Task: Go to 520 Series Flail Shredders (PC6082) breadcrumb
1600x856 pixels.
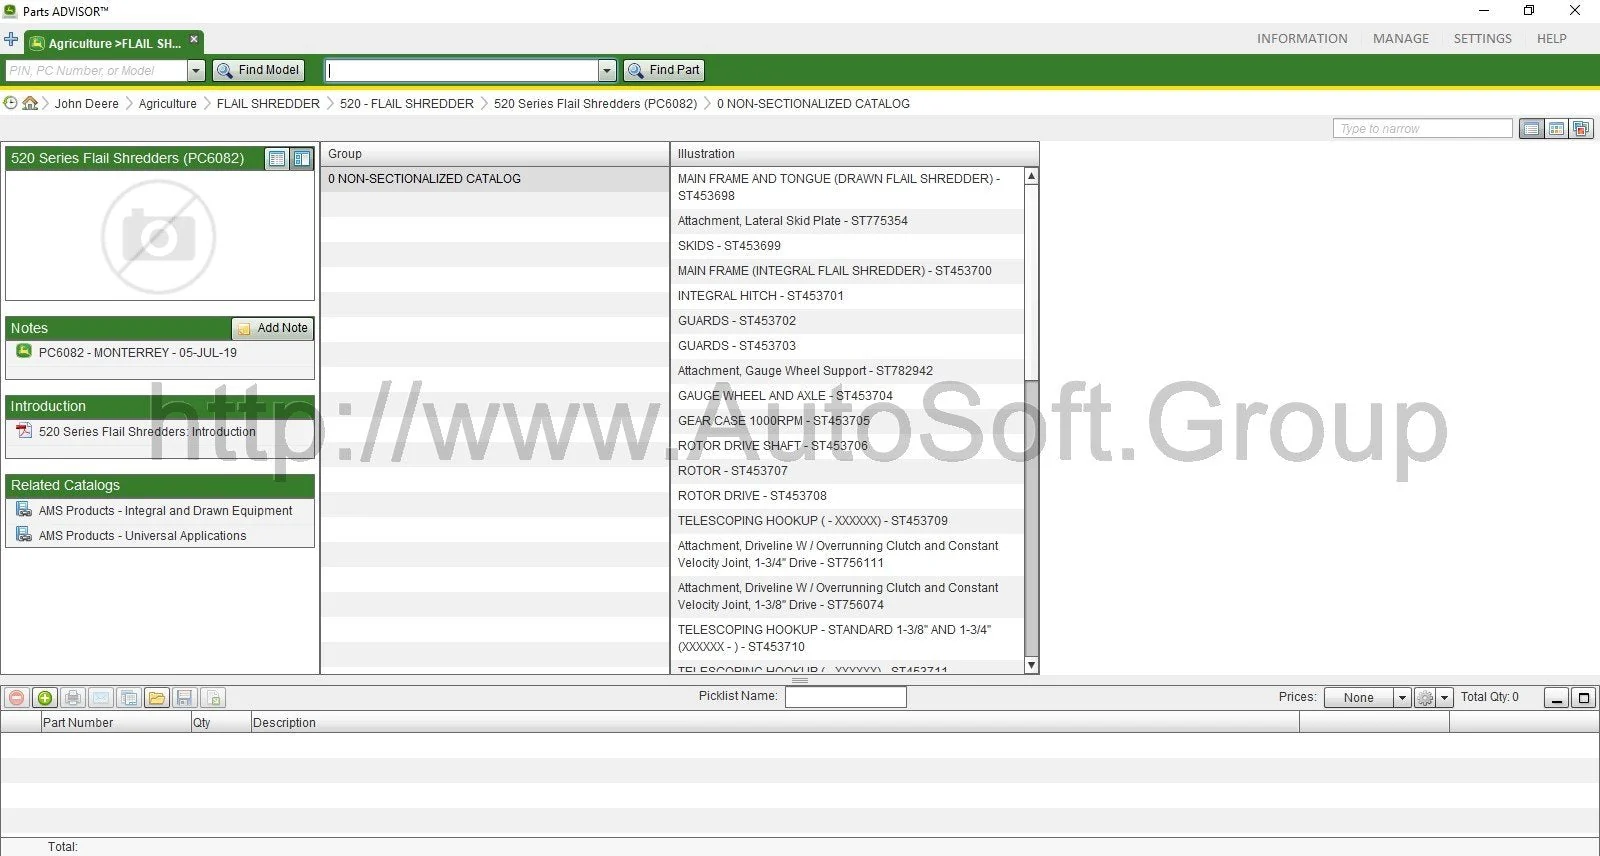Action: click(596, 103)
